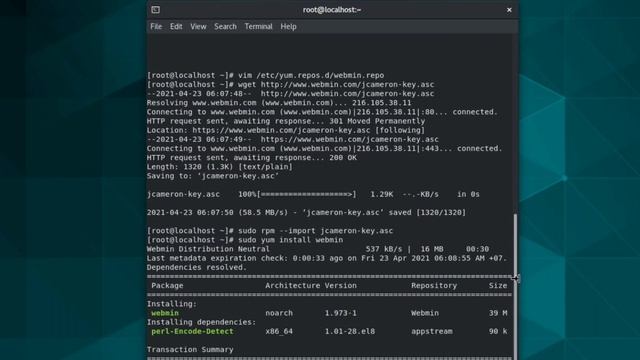
Task: Click the terminal icon in the title bar
Action: point(156,10)
